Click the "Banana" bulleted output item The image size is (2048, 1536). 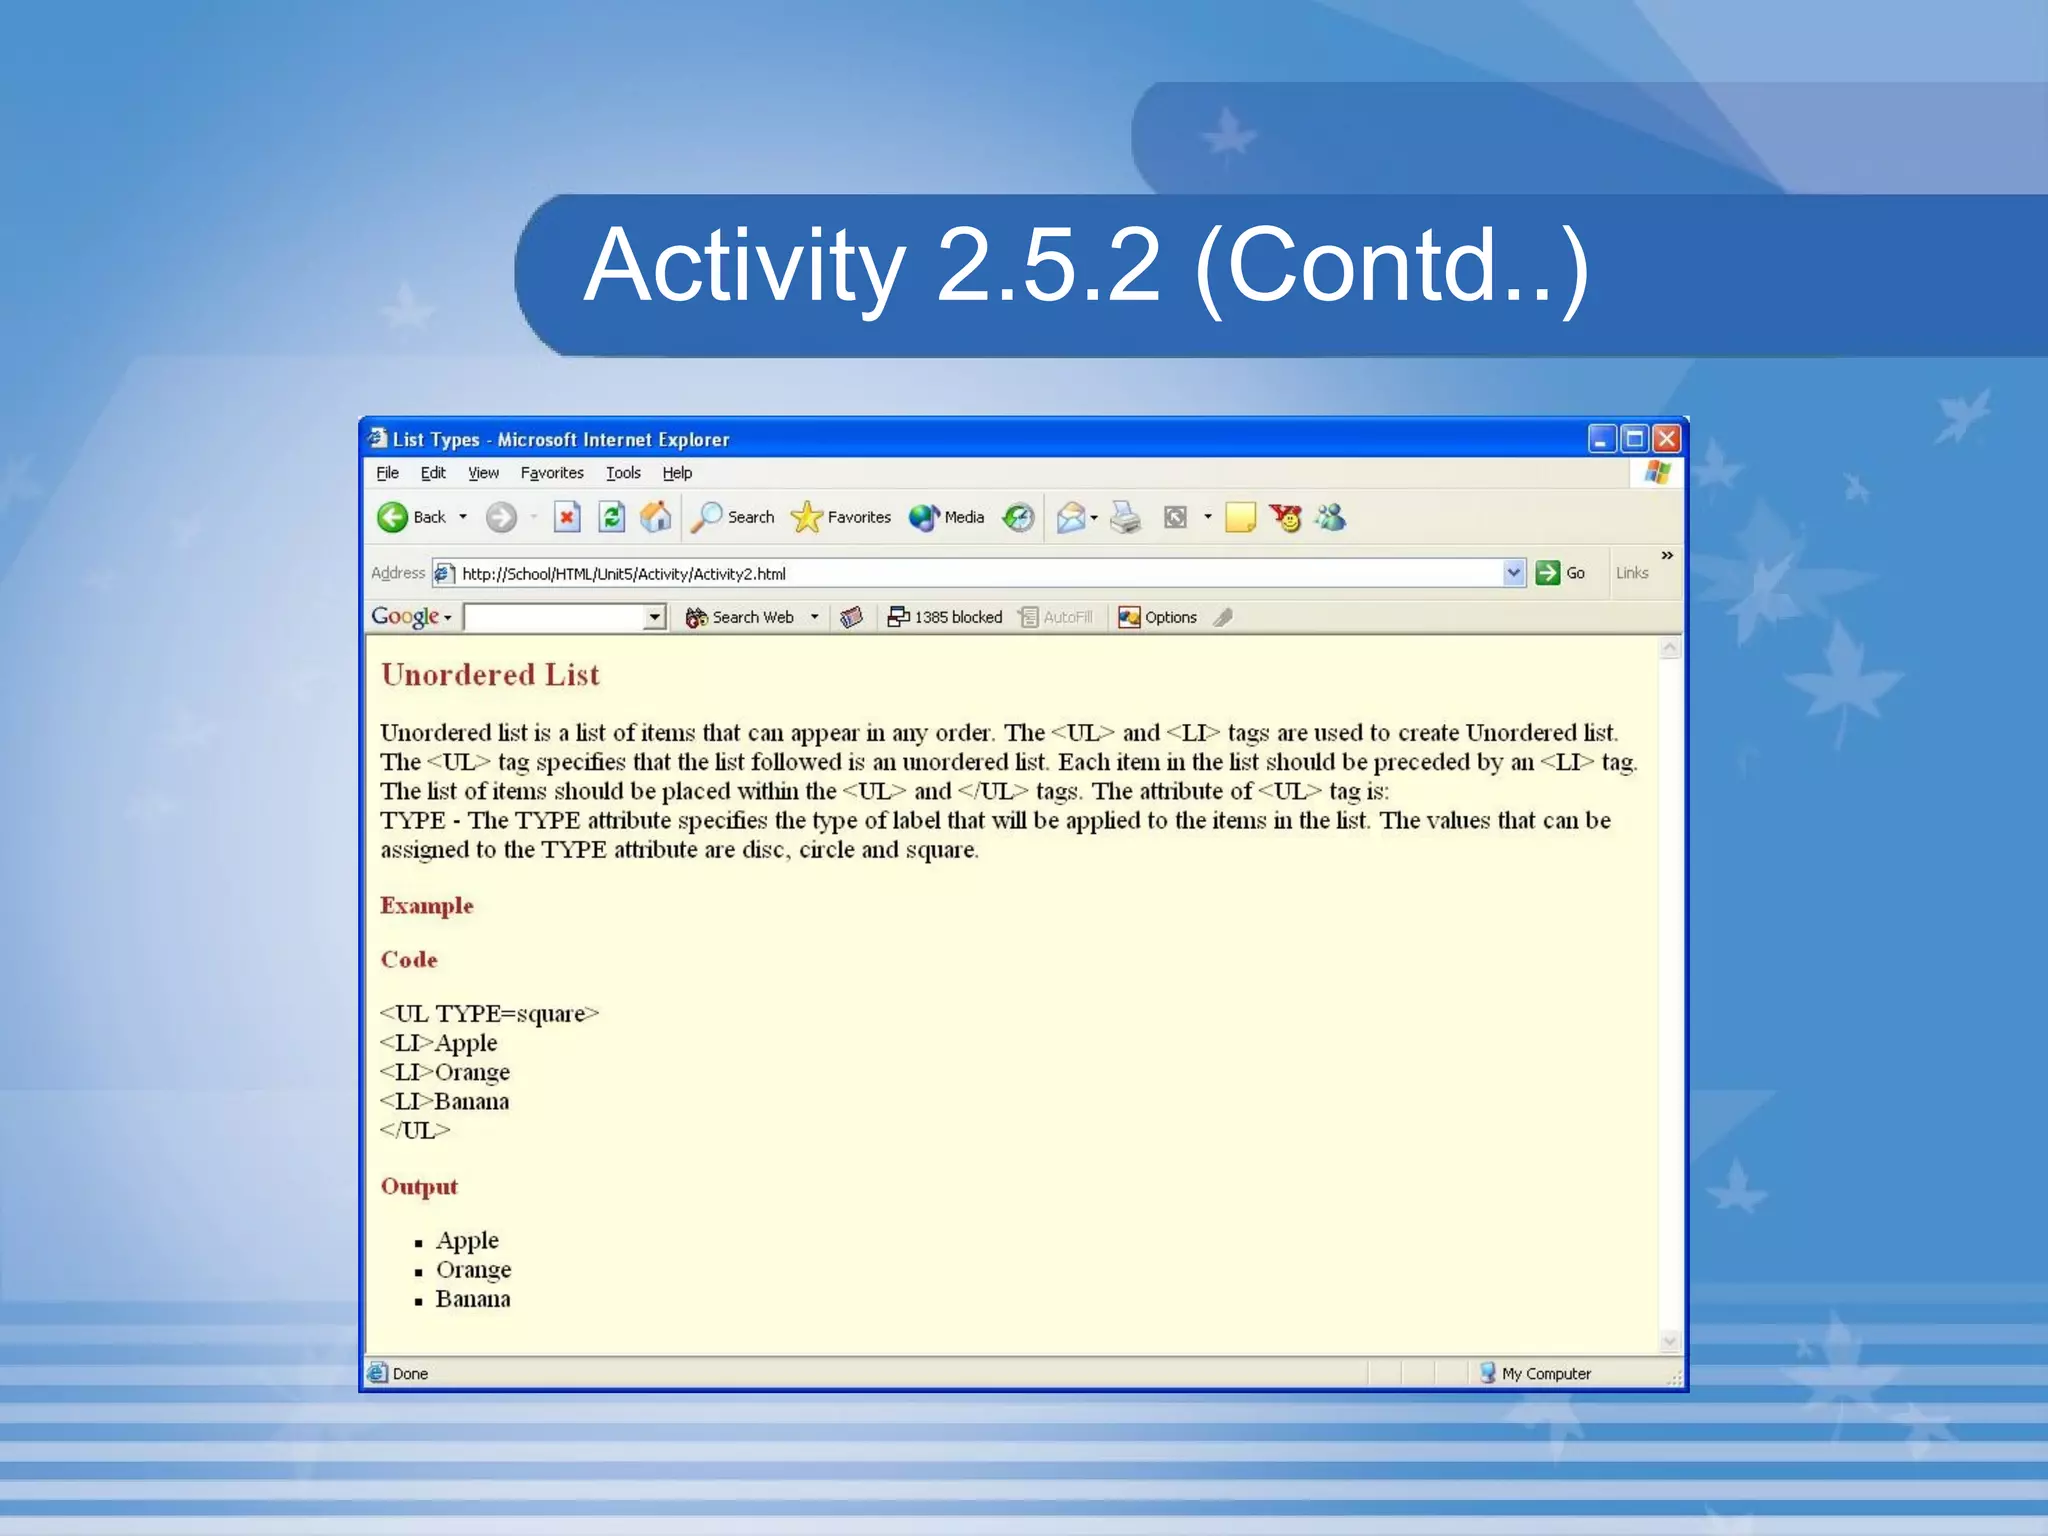tap(473, 1299)
